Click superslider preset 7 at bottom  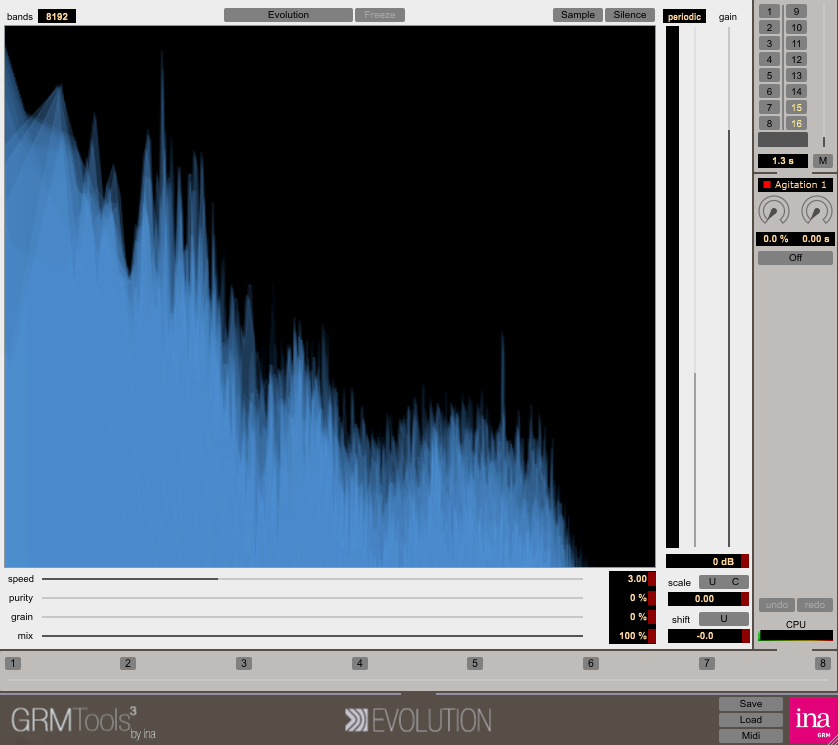[x=707, y=664]
